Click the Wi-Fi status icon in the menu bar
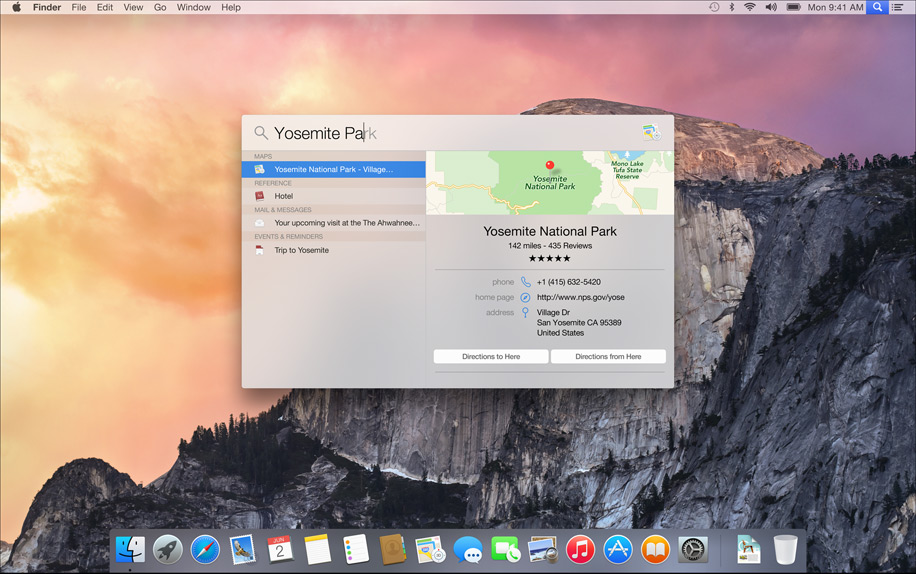Viewport: 916px width, 574px height. tap(749, 7)
